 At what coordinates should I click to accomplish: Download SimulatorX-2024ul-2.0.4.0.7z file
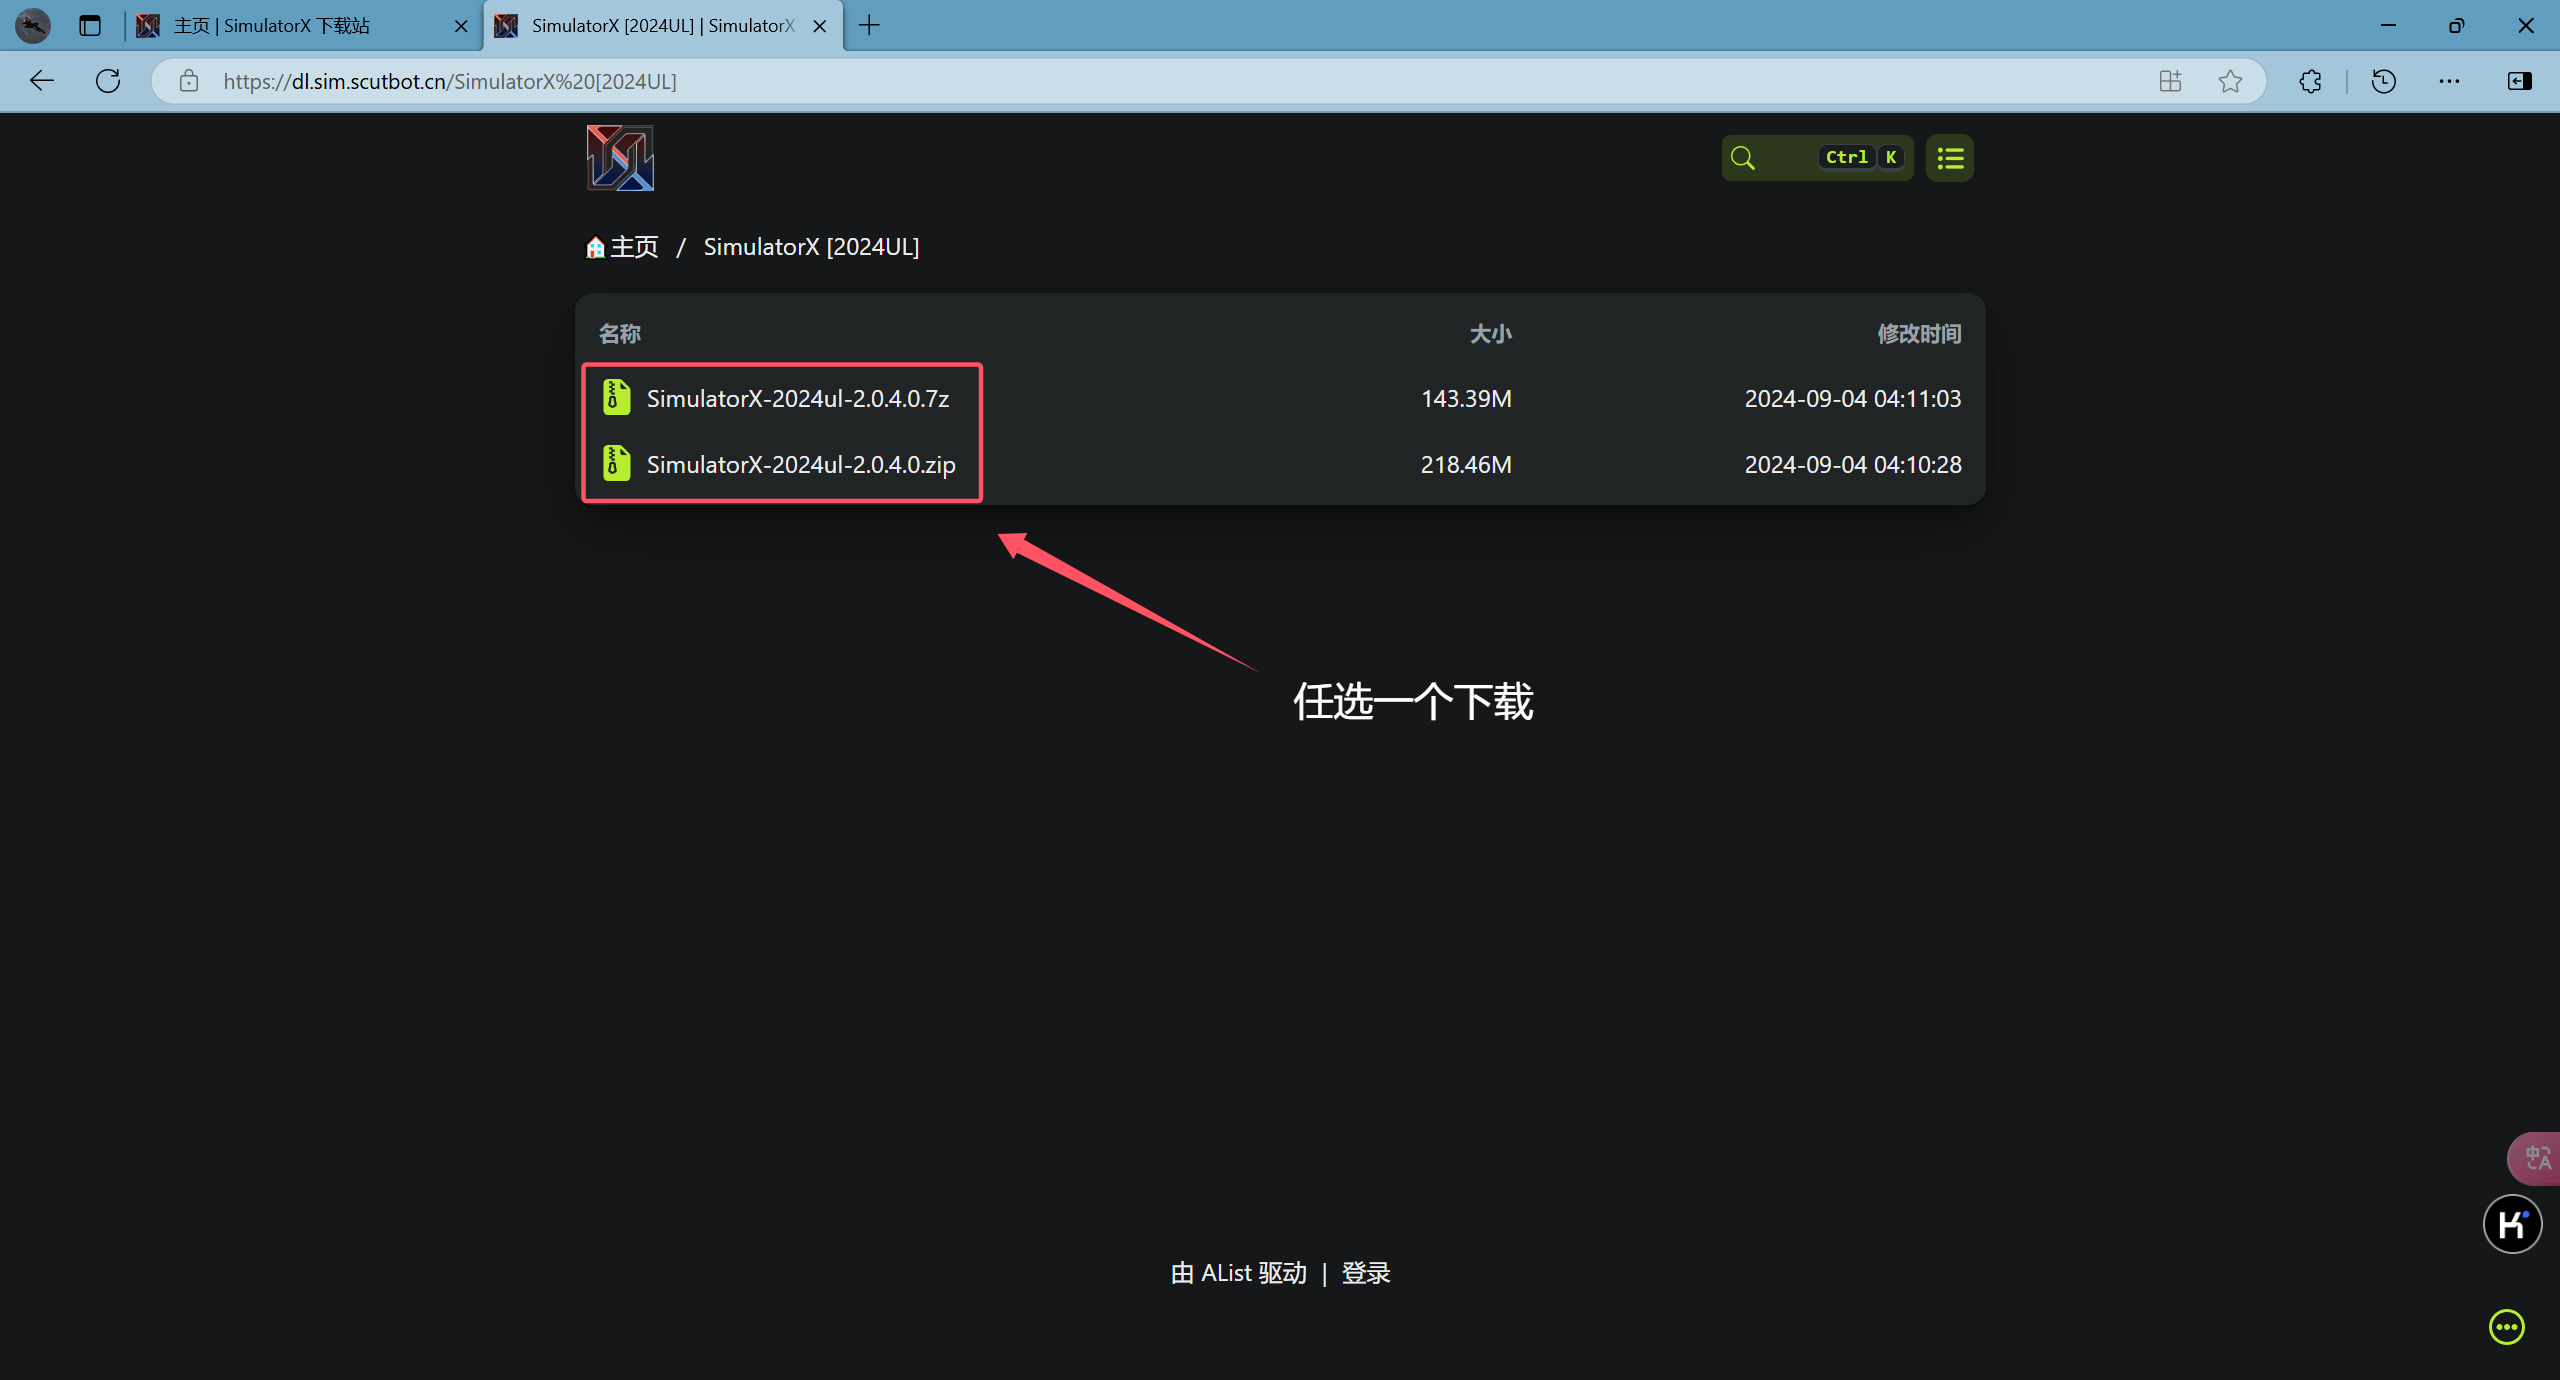797,398
